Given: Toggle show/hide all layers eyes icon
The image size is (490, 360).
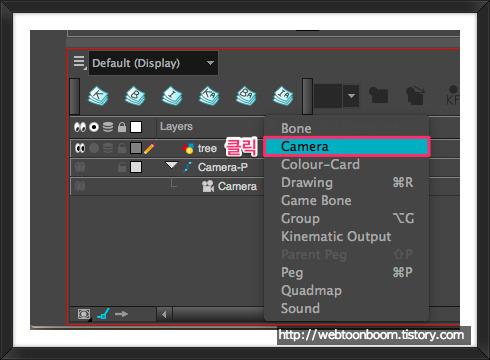Looking at the screenshot, I should [80, 127].
